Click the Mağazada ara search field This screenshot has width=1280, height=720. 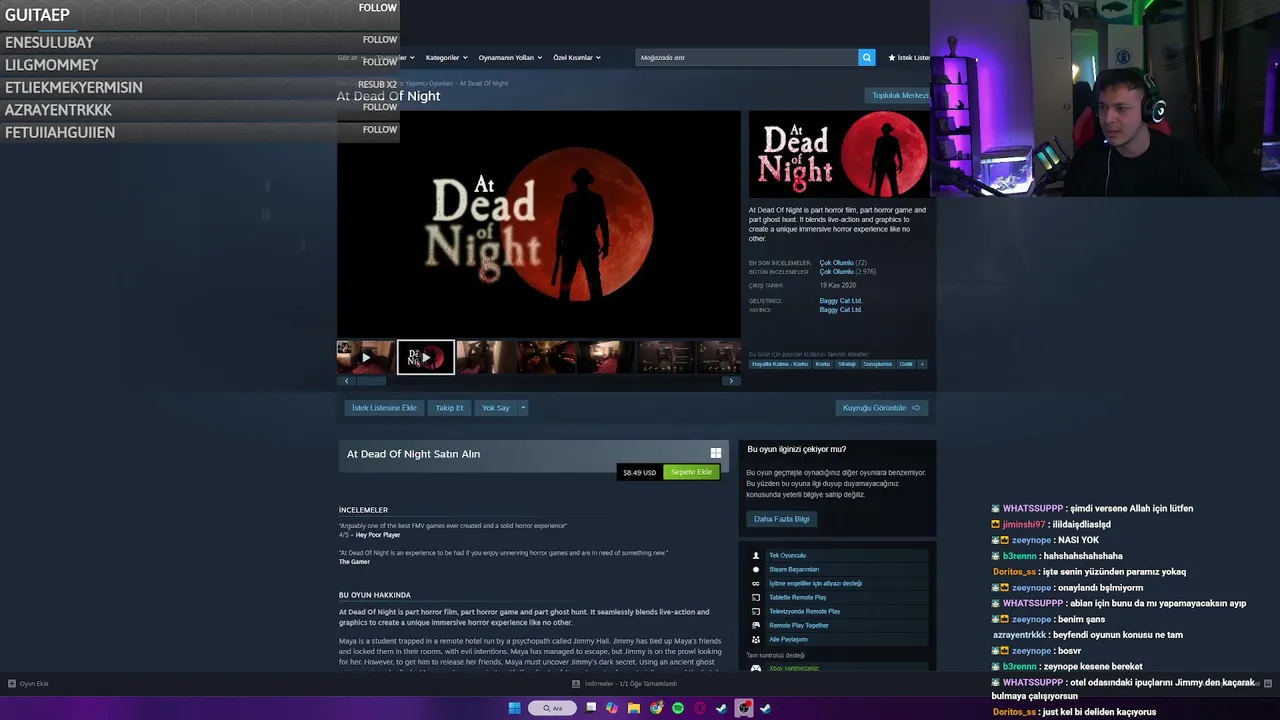[746, 57]
